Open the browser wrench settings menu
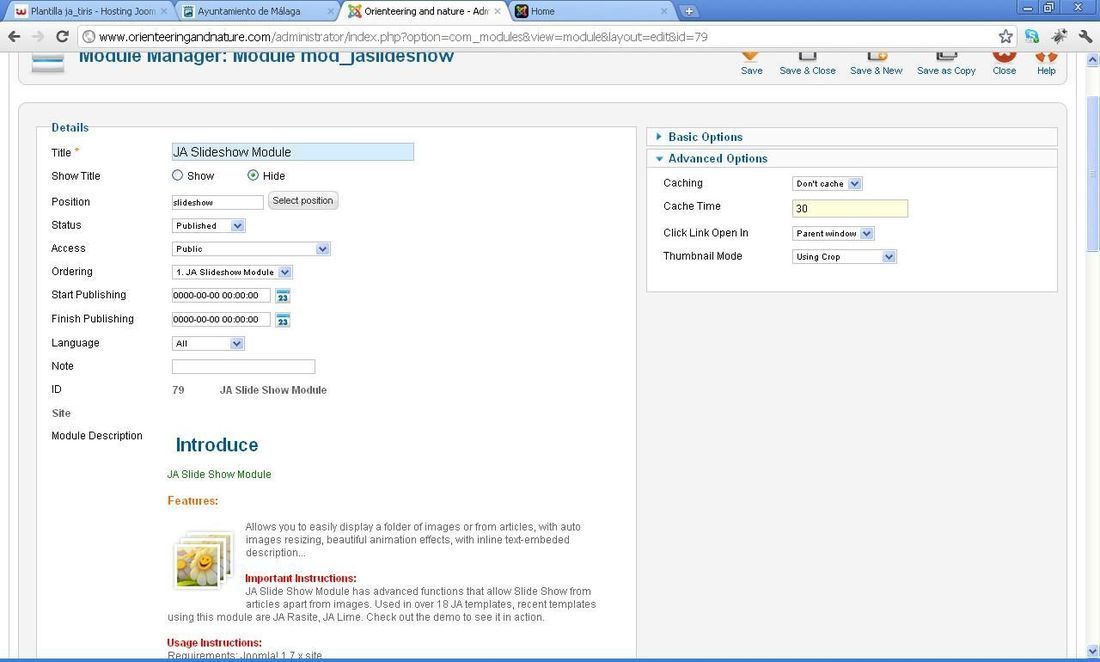 pos(1085,36)
